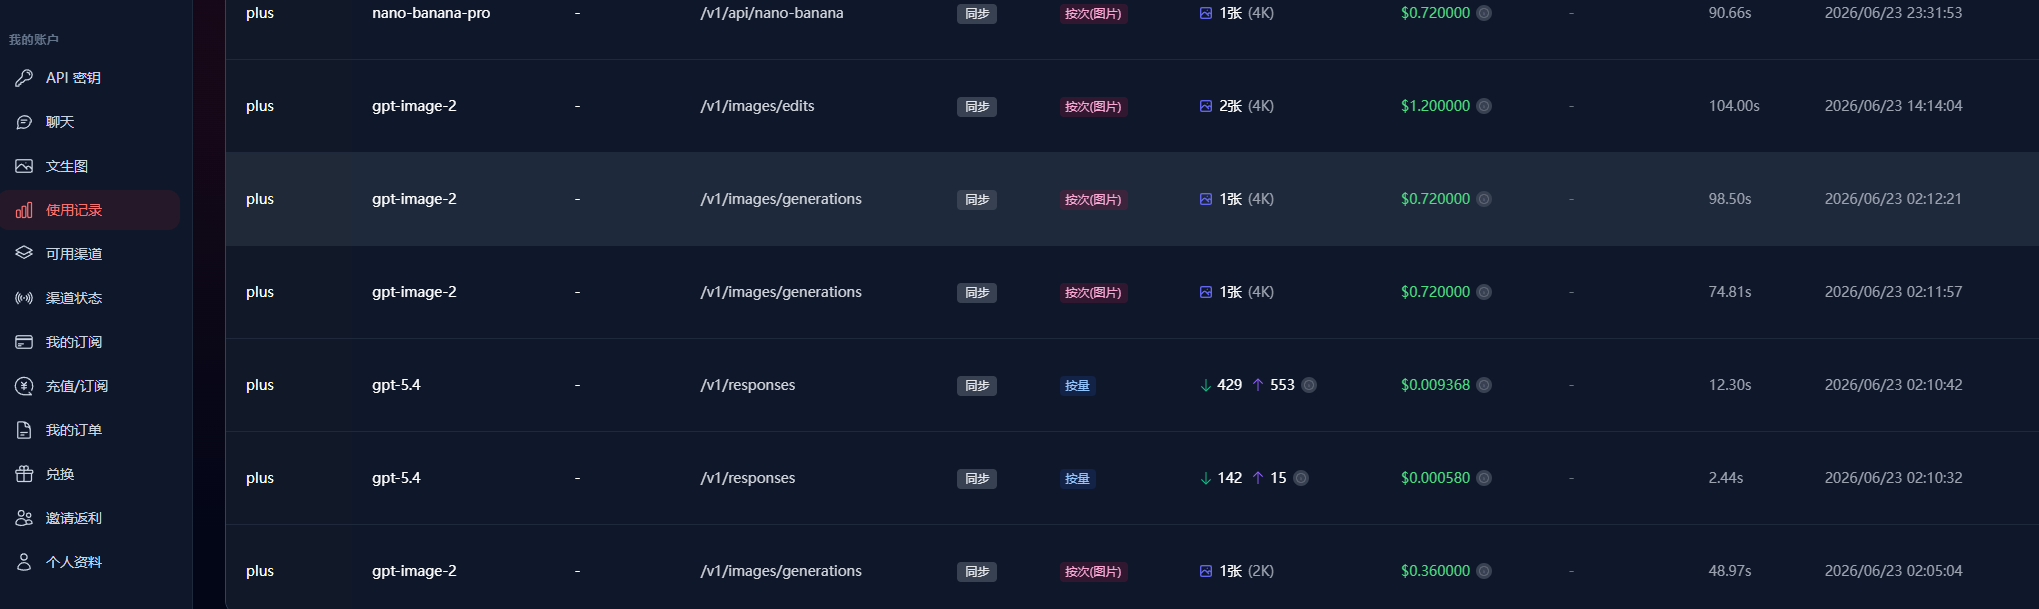Open the 兑换 gift icon

click(24, 474)
